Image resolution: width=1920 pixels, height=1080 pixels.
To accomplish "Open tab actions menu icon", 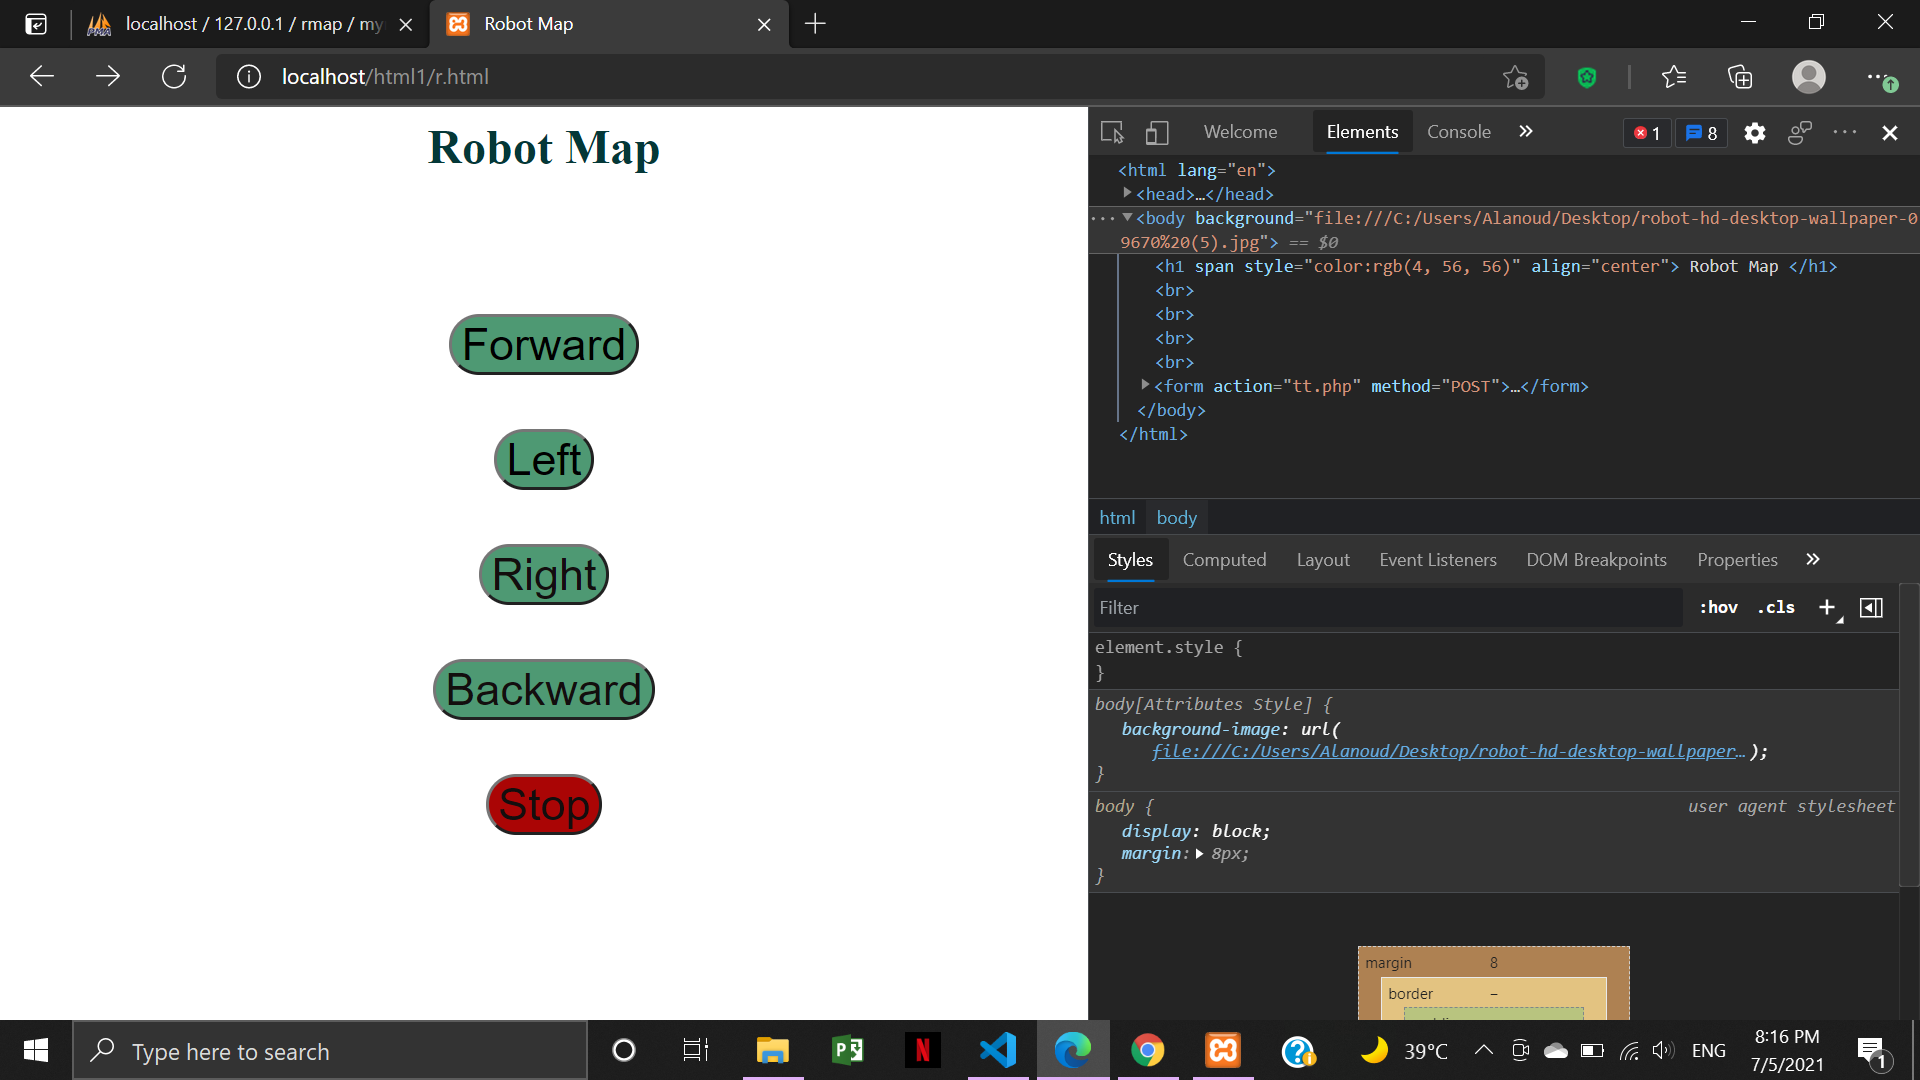I will [36, 24].
